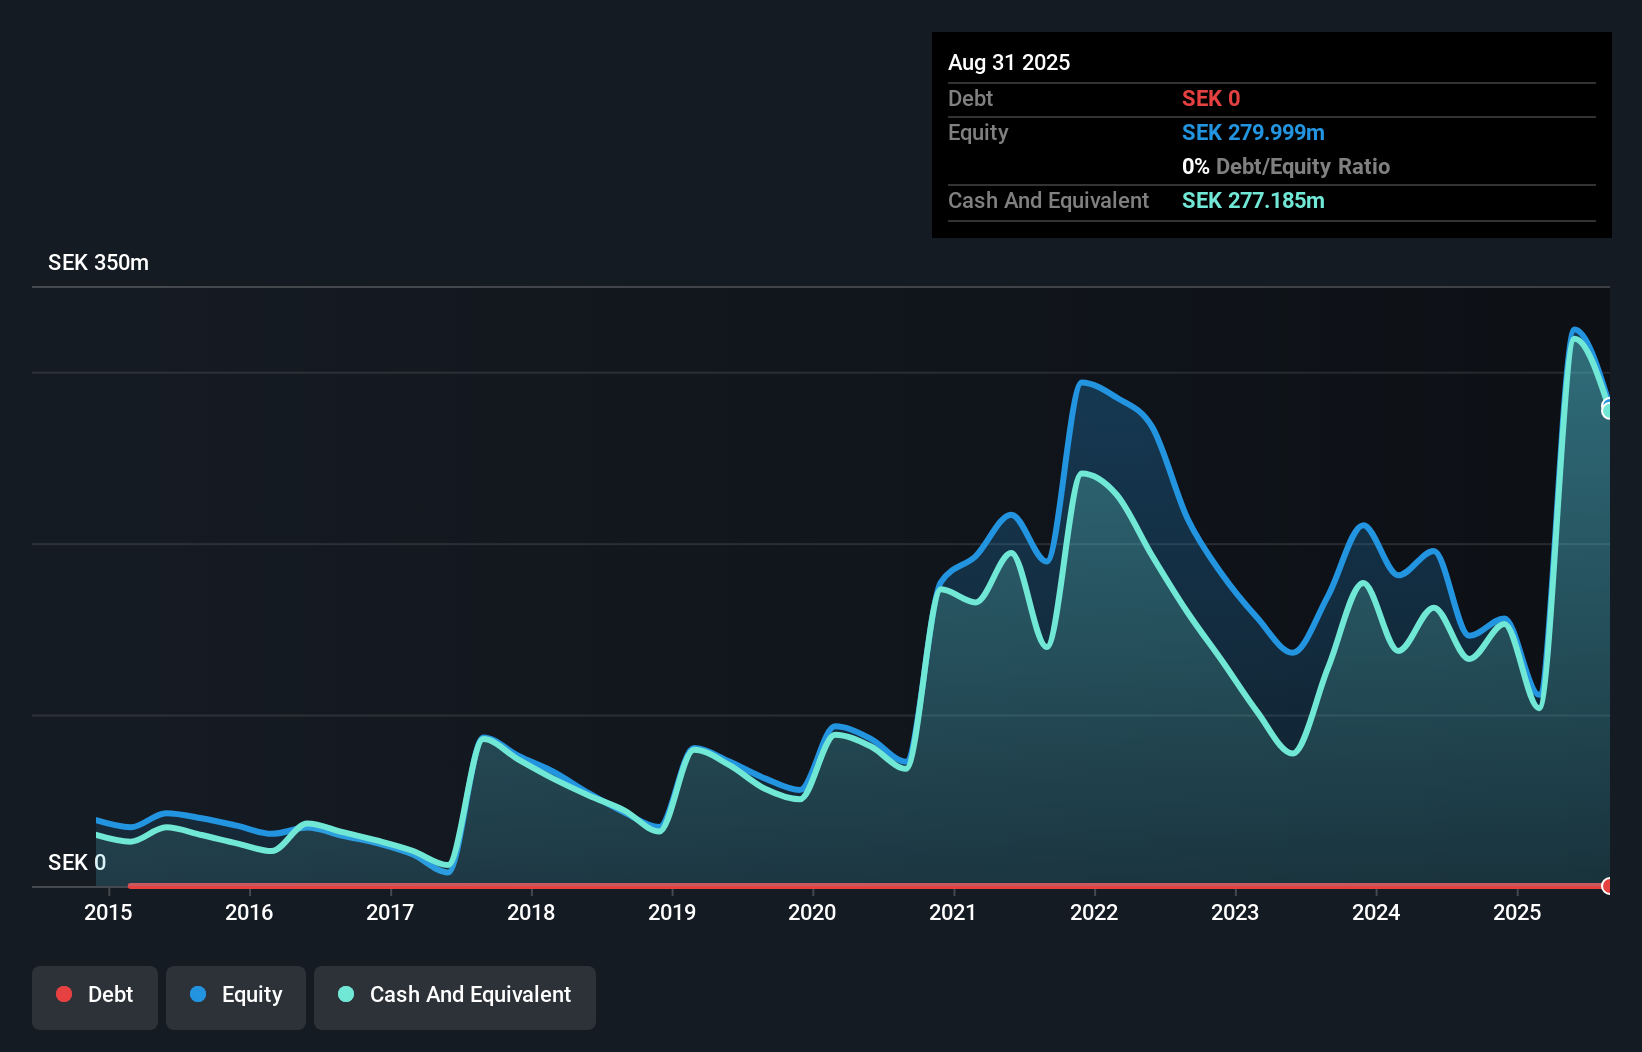This screenshot has height=1052, width=1642.
Task: Expand the Aug 31 2025 tooltip details
Action: [x=1009, y=62]
